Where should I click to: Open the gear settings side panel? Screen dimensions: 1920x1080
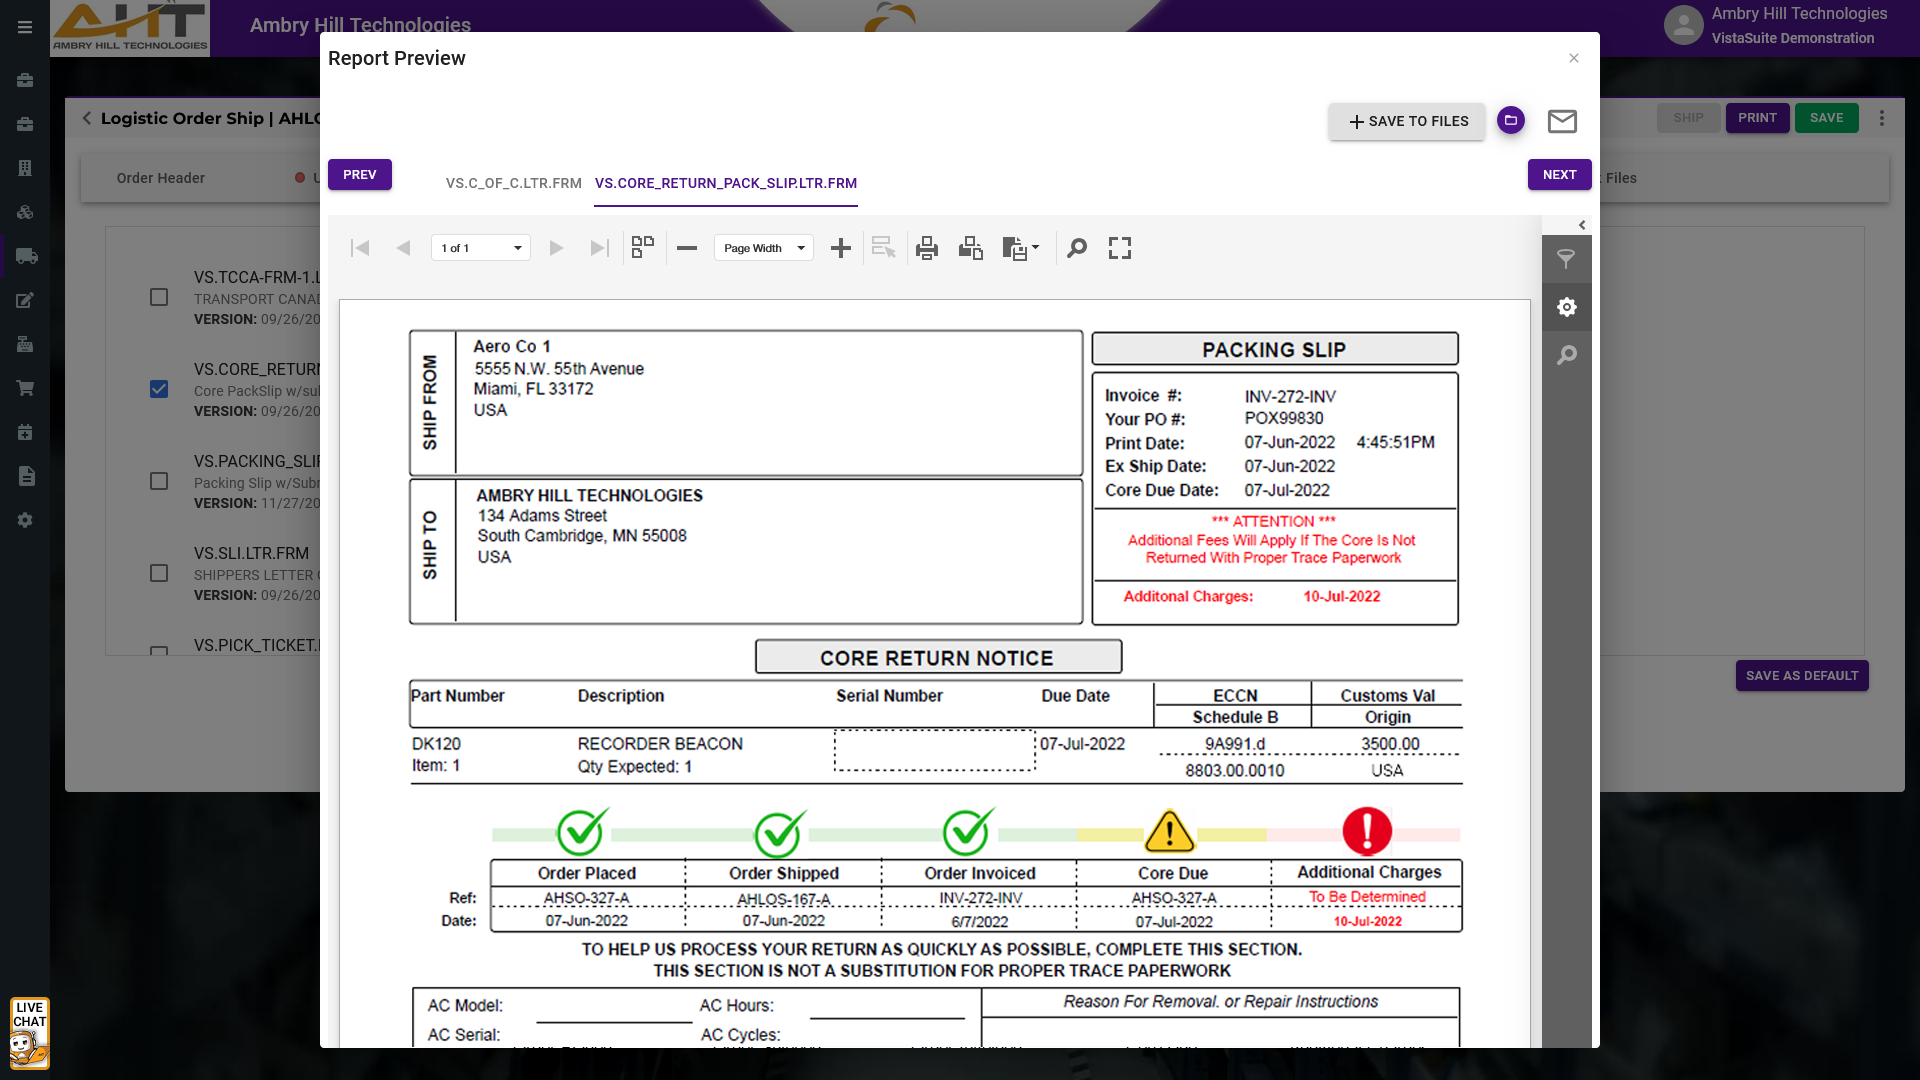point(1566,307)
